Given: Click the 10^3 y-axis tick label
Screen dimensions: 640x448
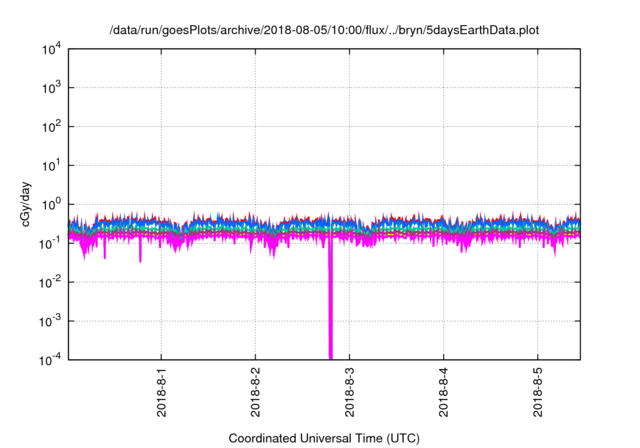Looking at the screenshot, I should [x=51, y=87].
